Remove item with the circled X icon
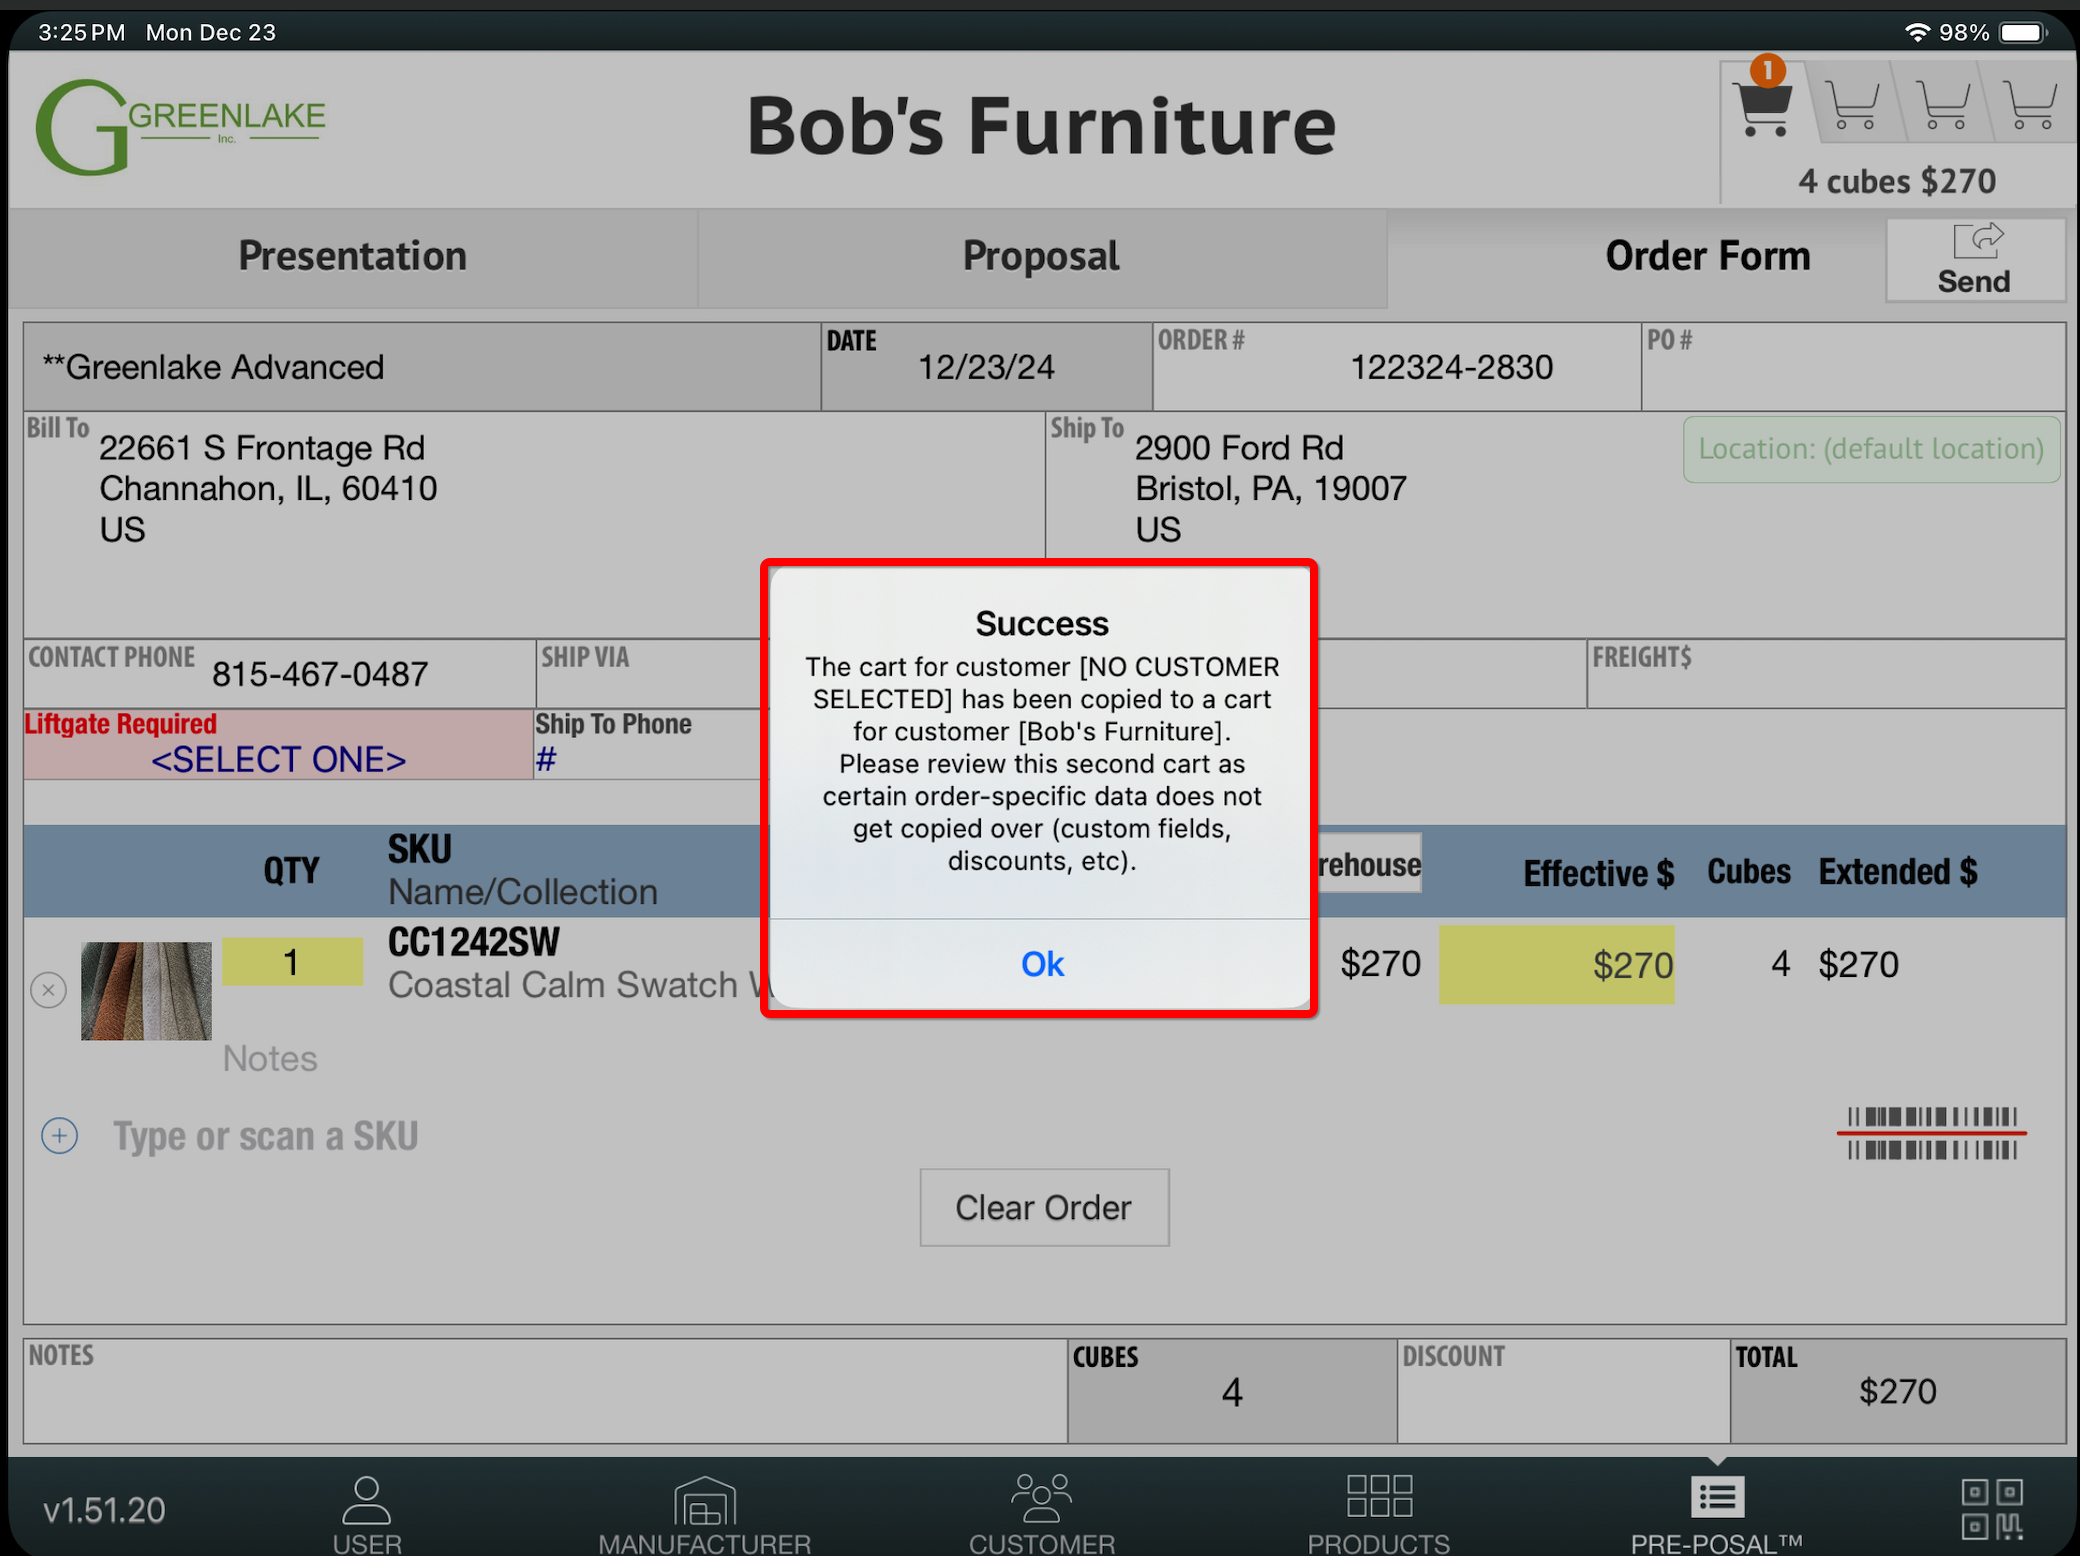 click(48, 989)
